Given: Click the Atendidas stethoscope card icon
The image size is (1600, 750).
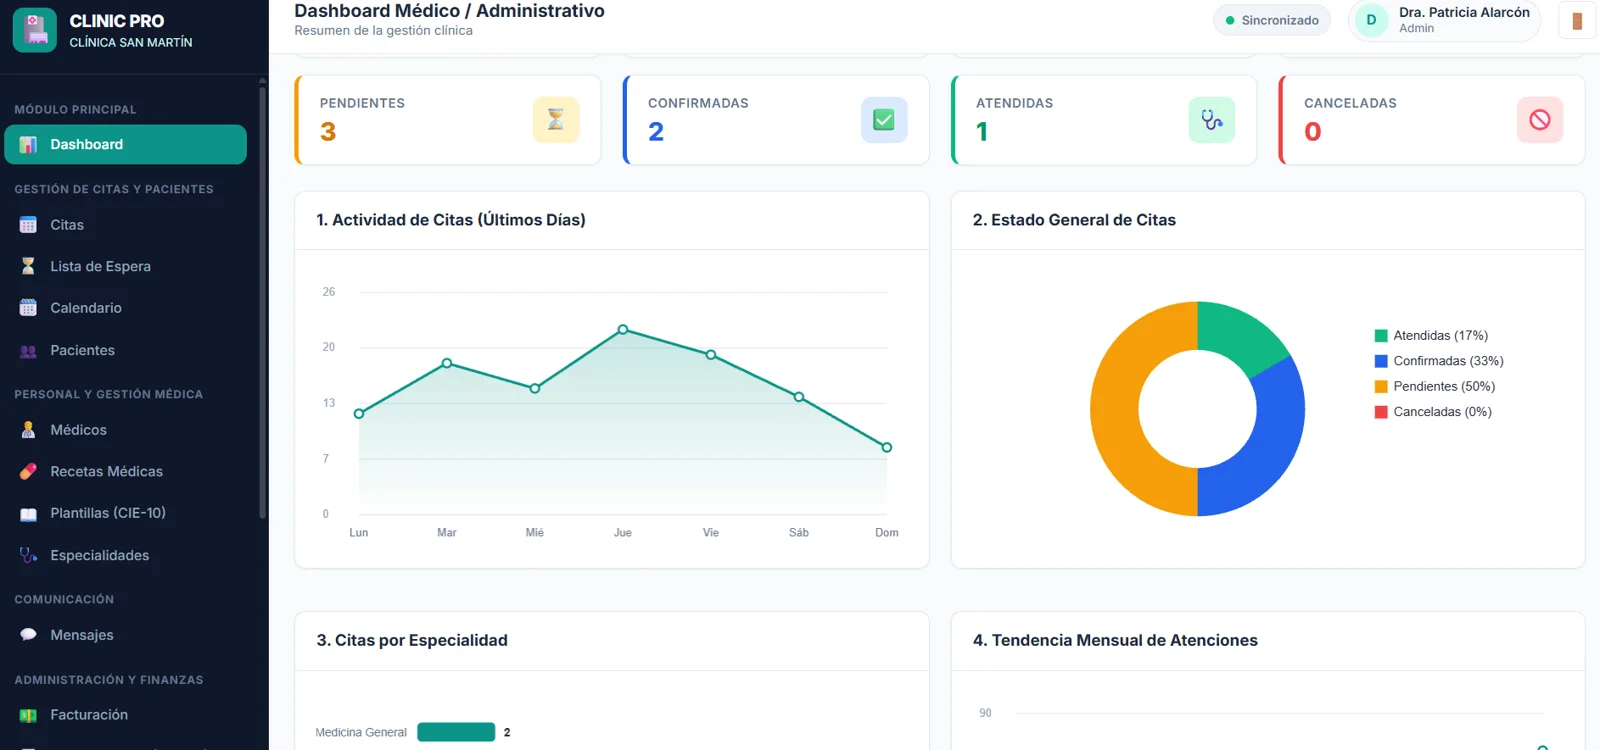Looking at the screenshot, I should pyautogui.click(x=1212, y=120).
